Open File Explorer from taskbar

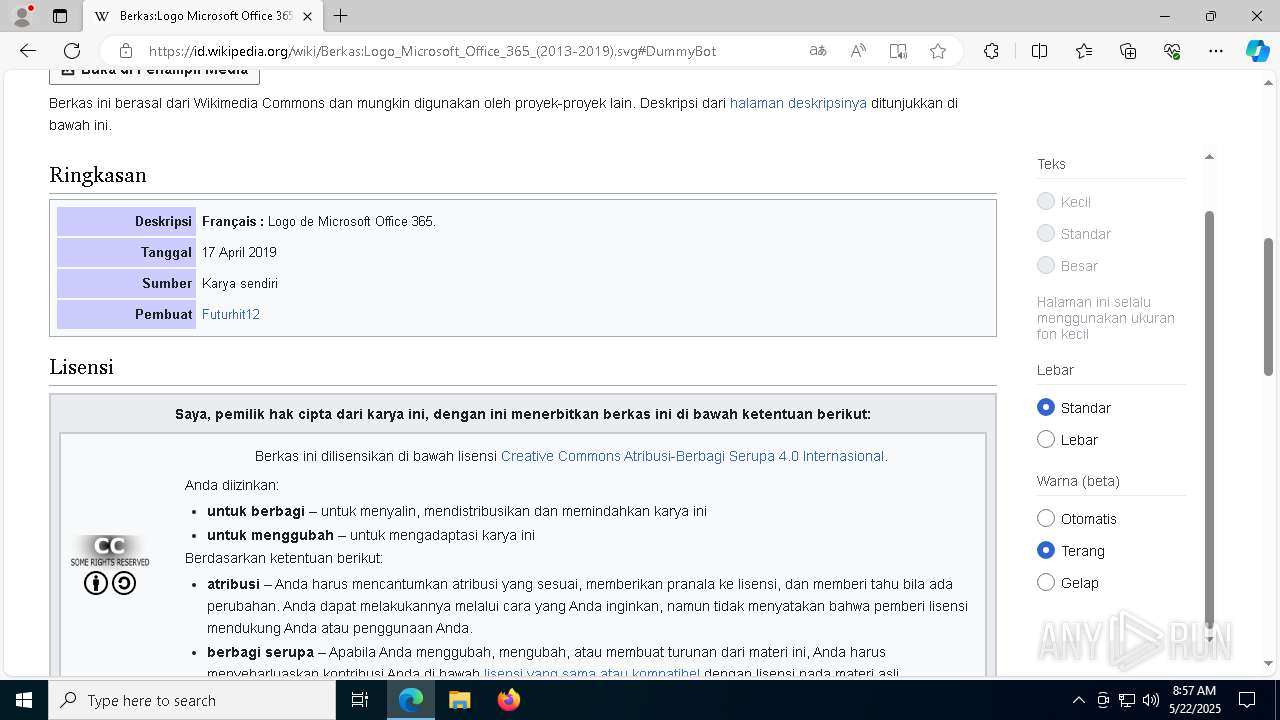point(459,700)
